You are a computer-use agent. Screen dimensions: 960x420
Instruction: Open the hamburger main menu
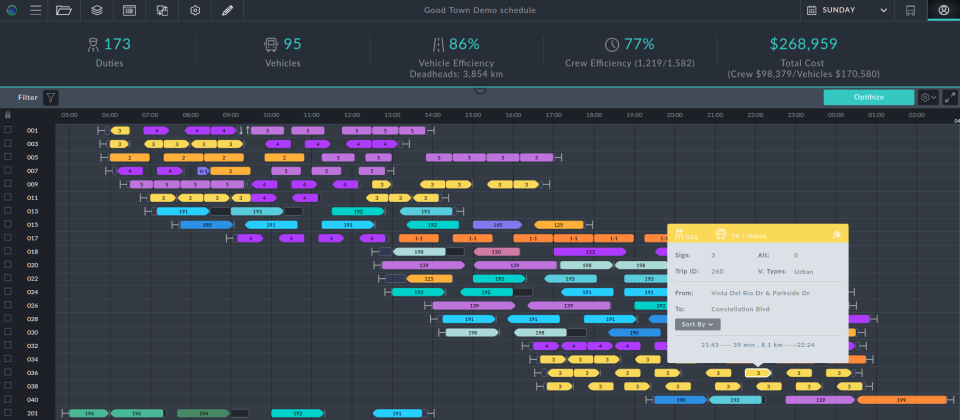pyautogui.click(x=36, y=10)
